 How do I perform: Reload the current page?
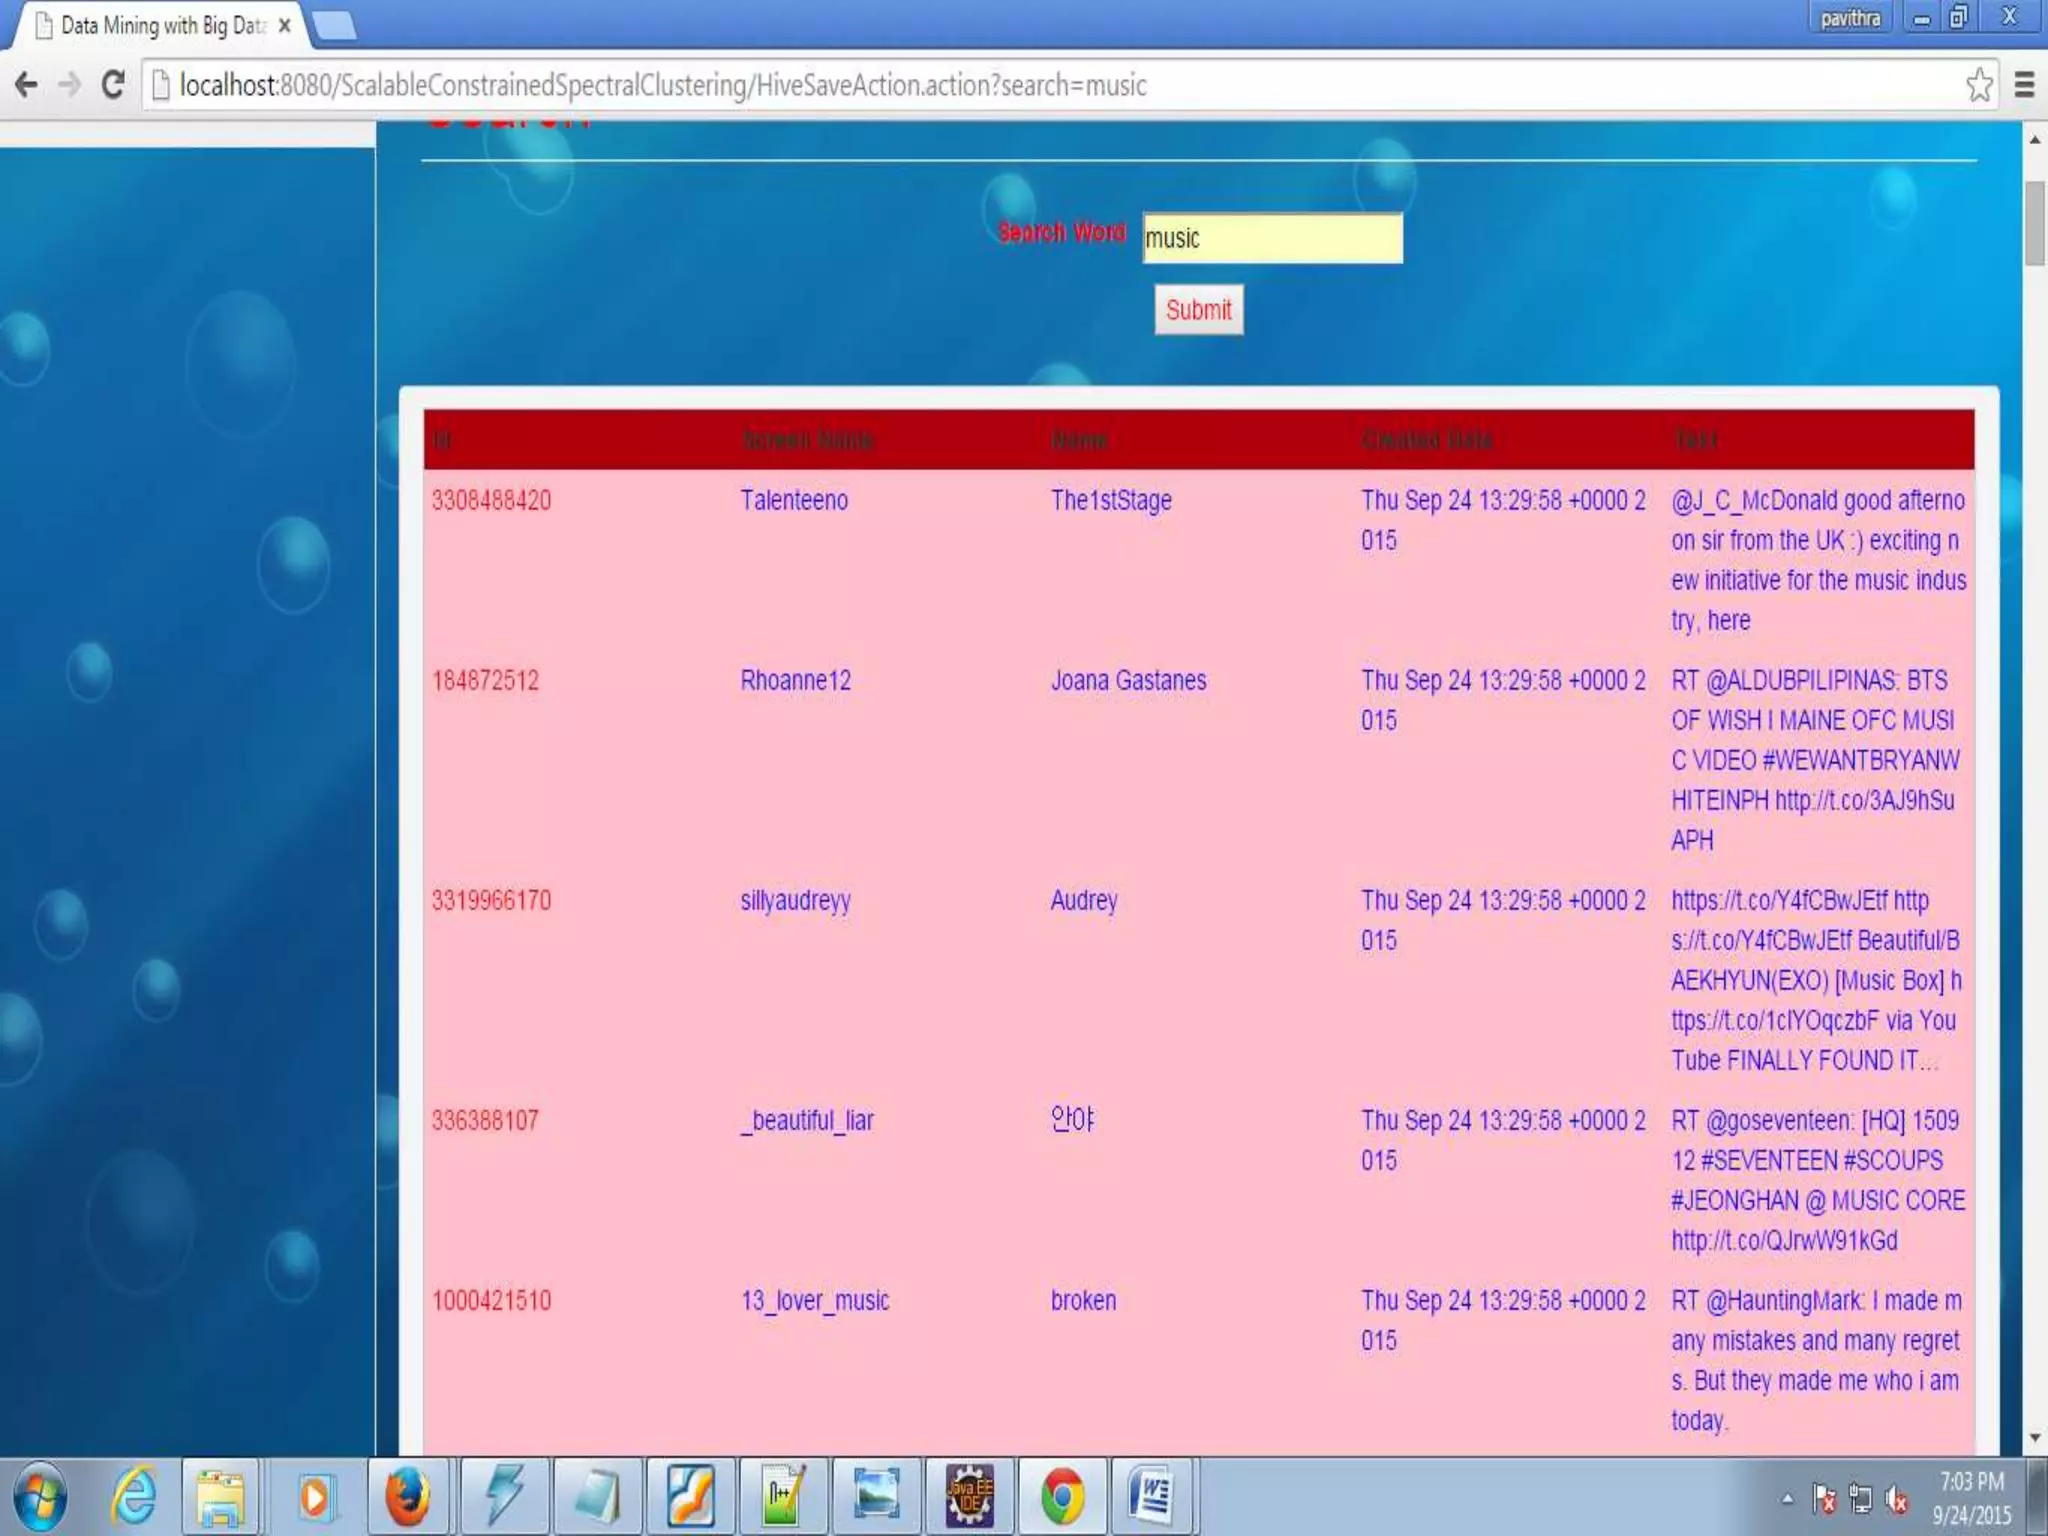pos(113,85)
